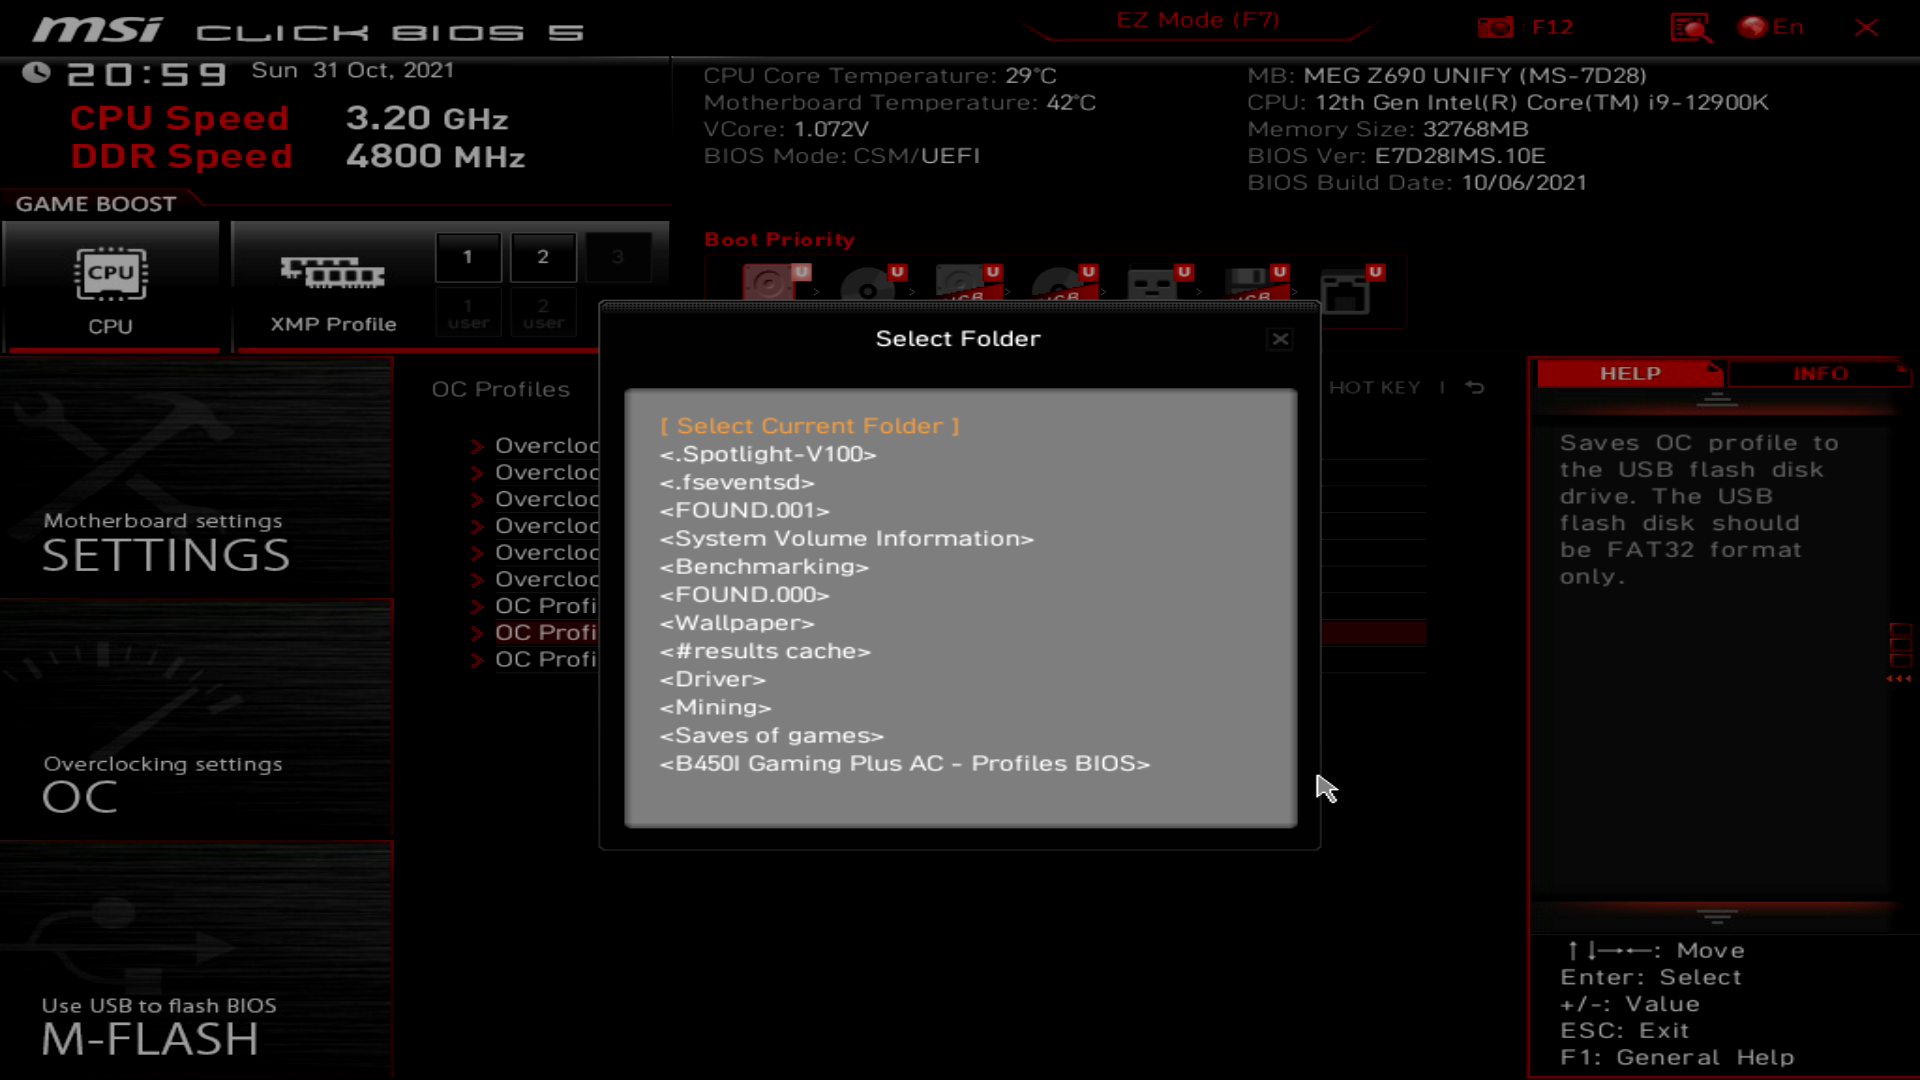Open the Benchmarking folder
Viewport: 1920px width, 1080px height.
coord(763,566)
